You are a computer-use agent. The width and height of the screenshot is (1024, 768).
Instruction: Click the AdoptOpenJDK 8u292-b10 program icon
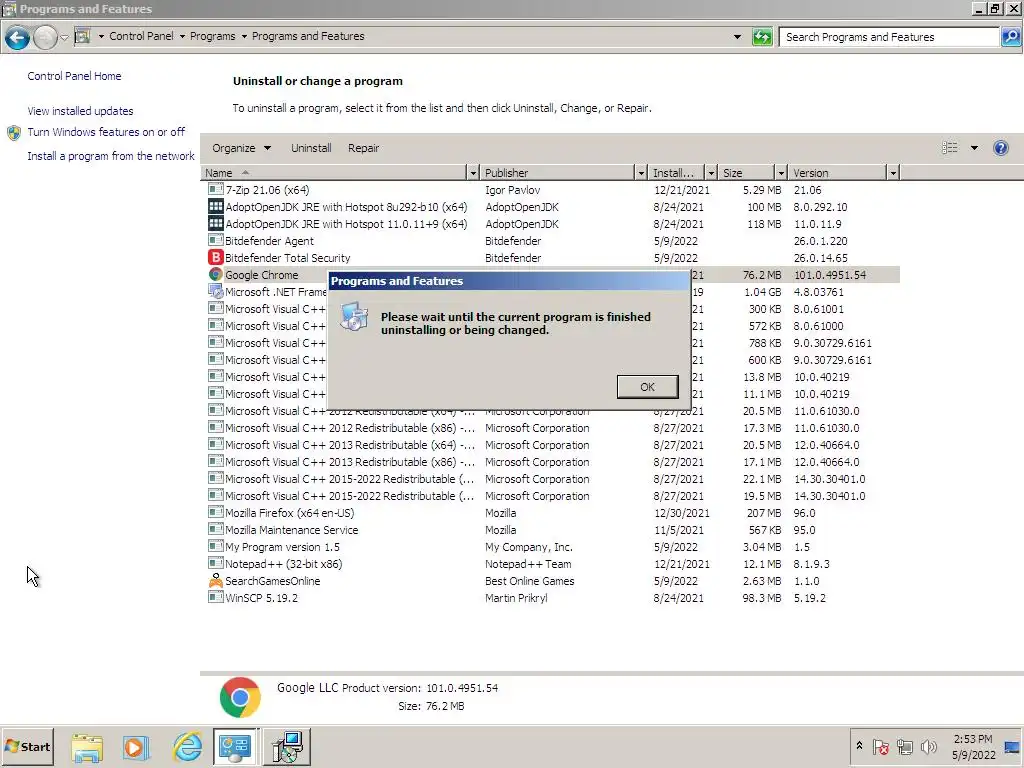pyautogui.click(x=216, y=206)
